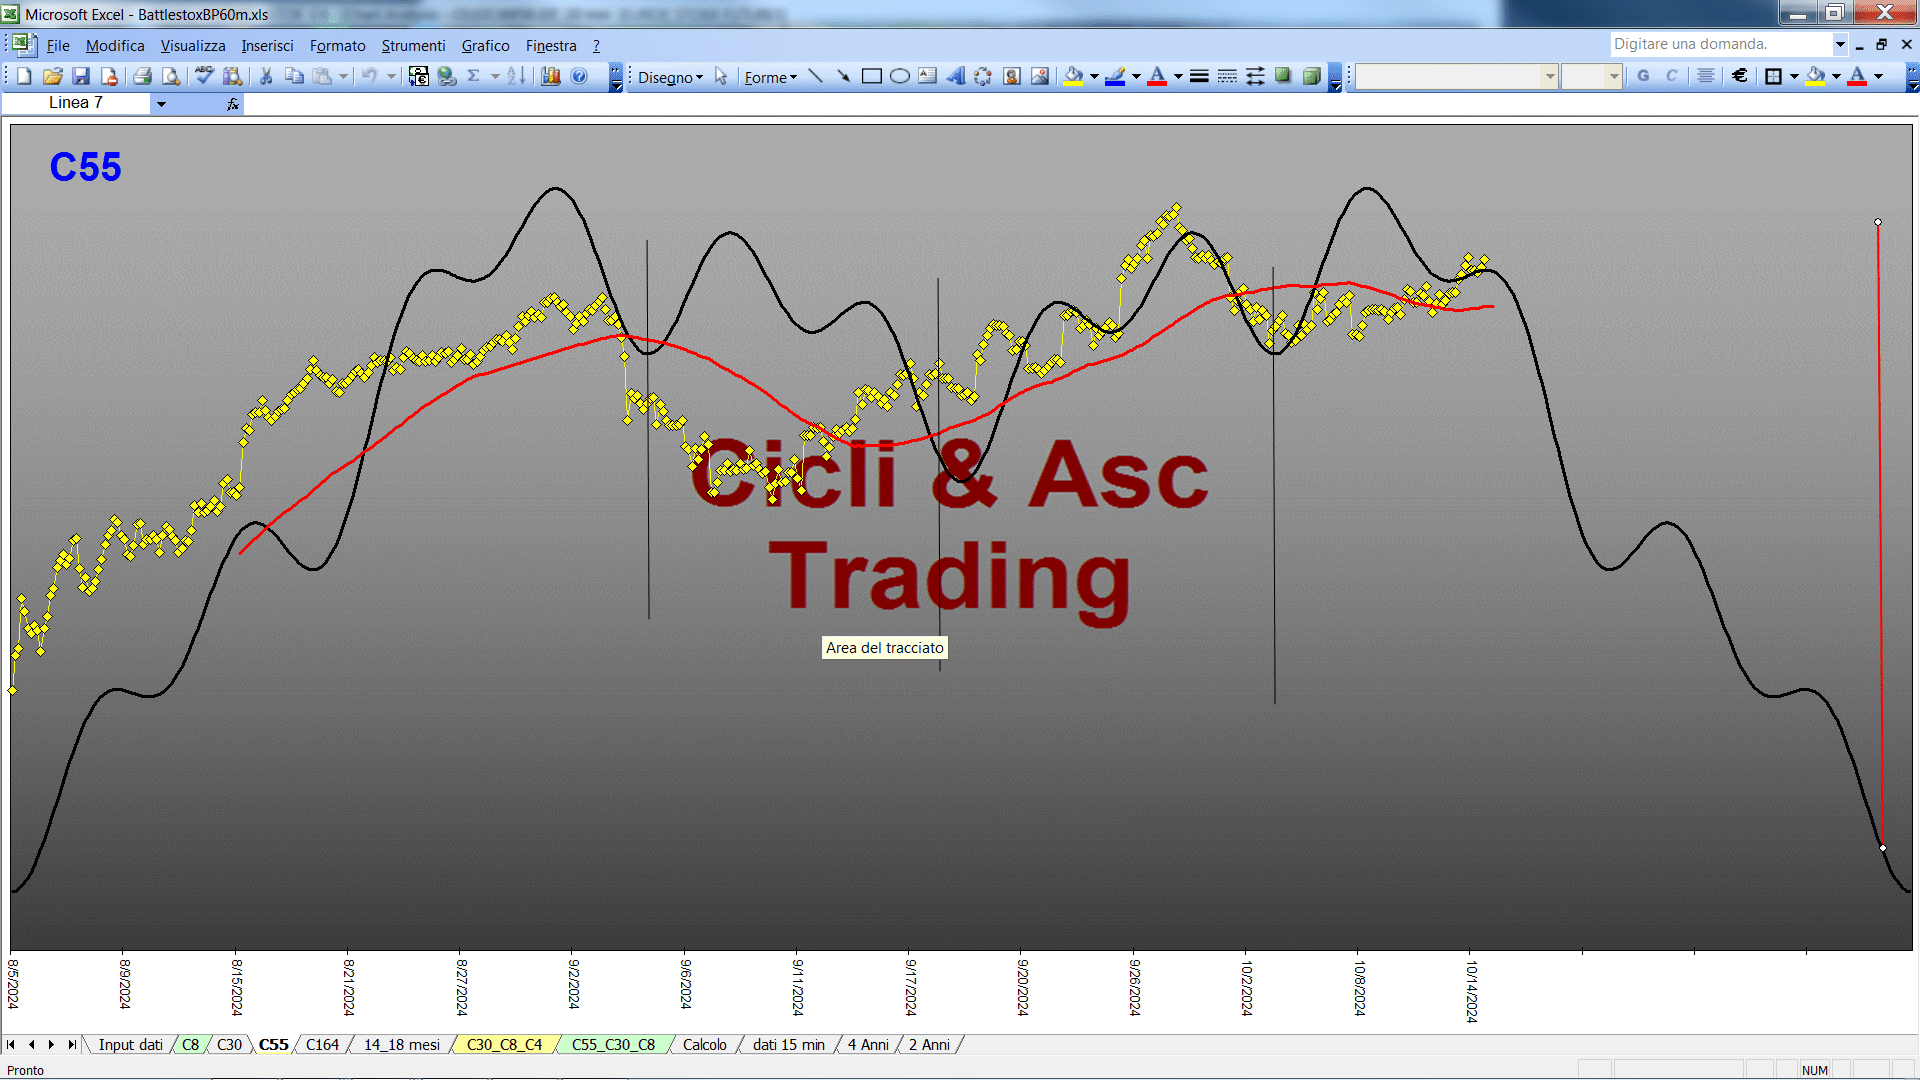Switch to the C164 sheet tab
The height and width of the screenshot is (1080, 1920).
pyautogui.click(x=322, y=1045)
